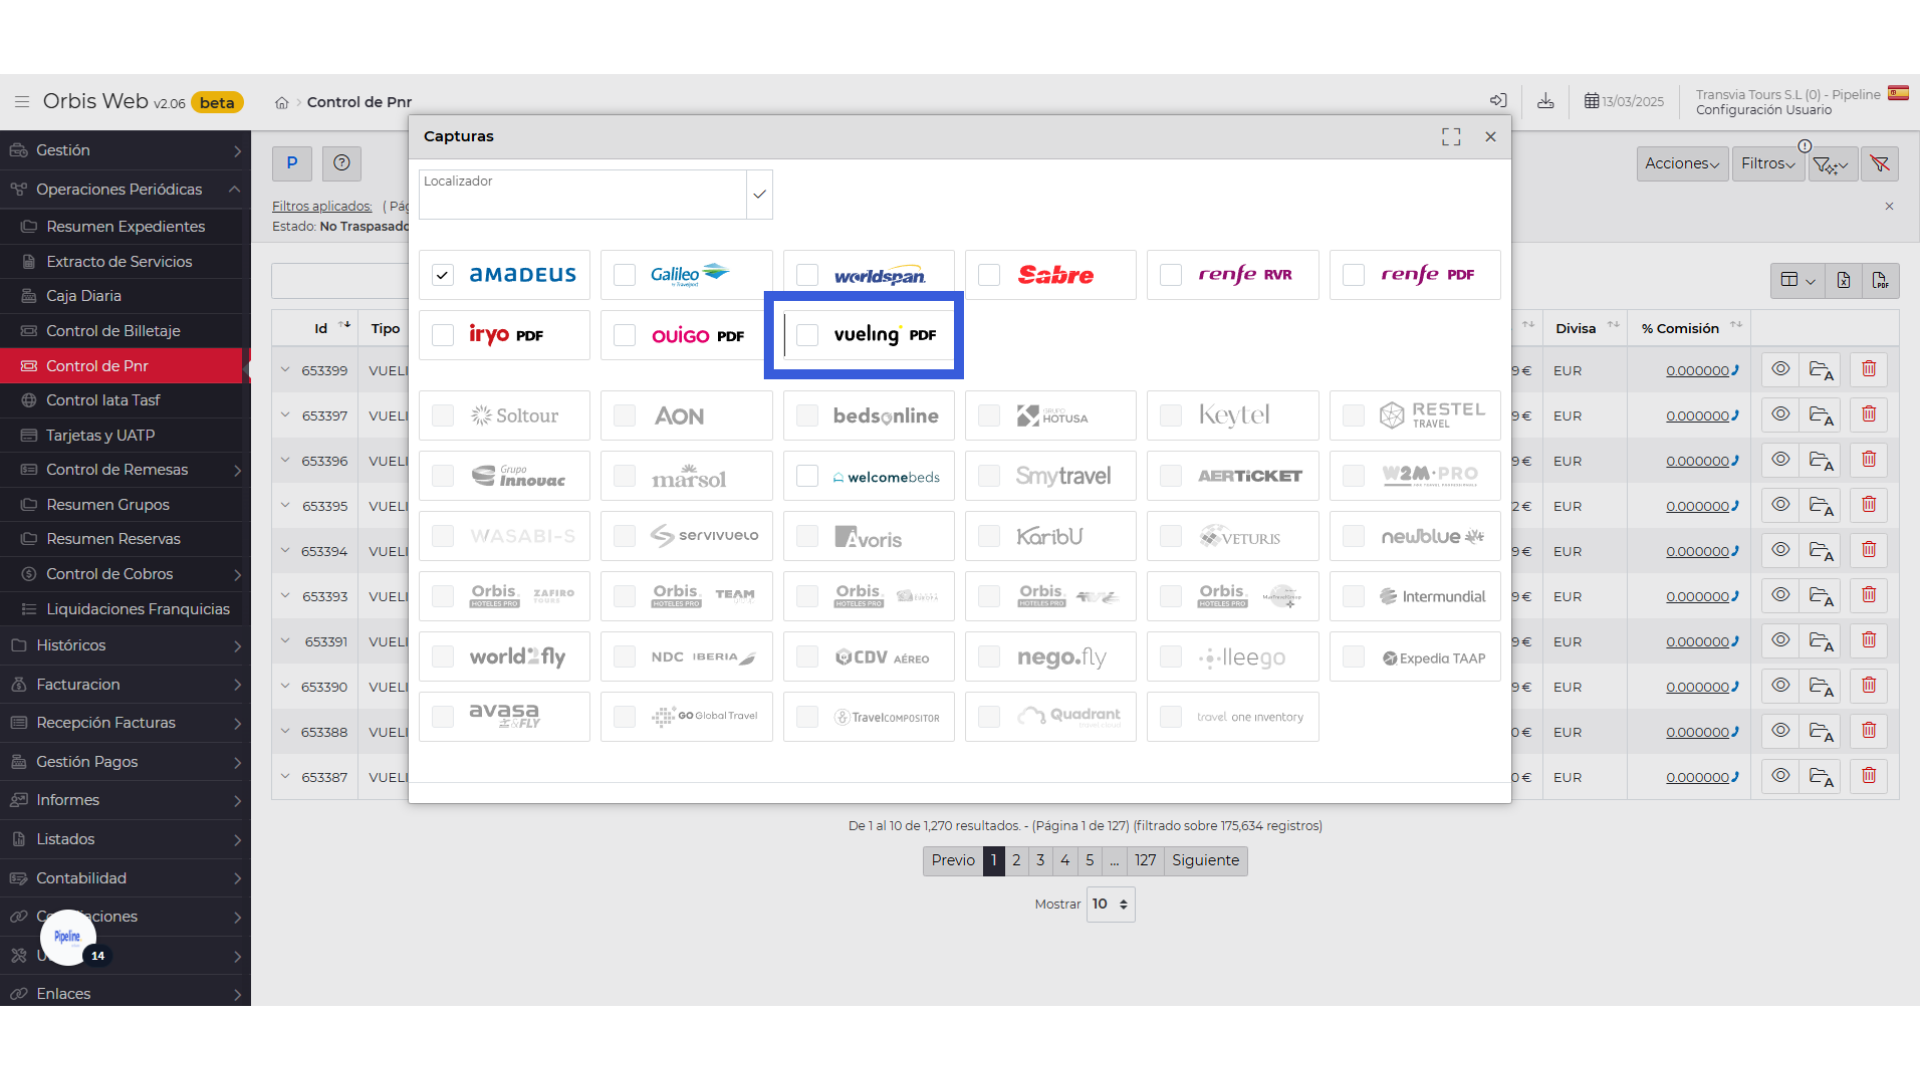Open Extracto de Servicios menu item
Image resolution: width=1920 pixels, height=1080 pixels.
pyautogui.click(x=125, y=261)
